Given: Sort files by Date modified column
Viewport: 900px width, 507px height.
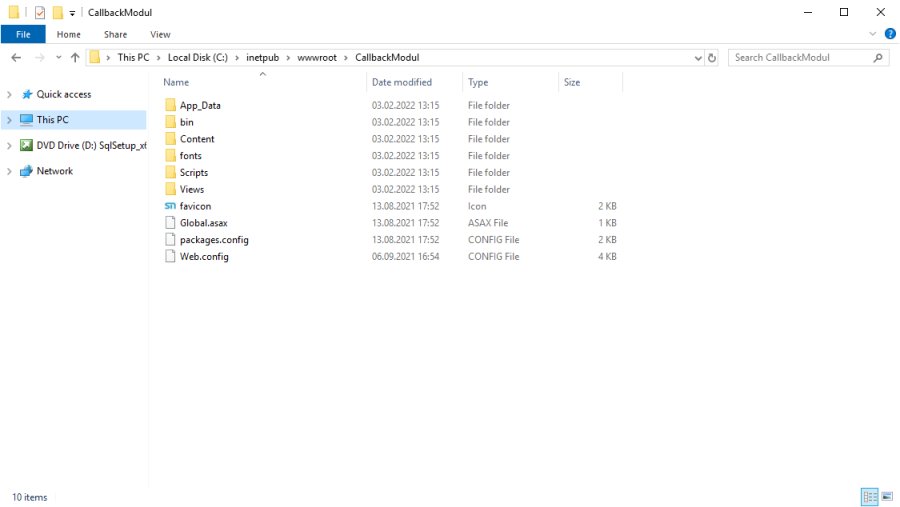Looking at the screenshot, I should (x=401, y=82).
